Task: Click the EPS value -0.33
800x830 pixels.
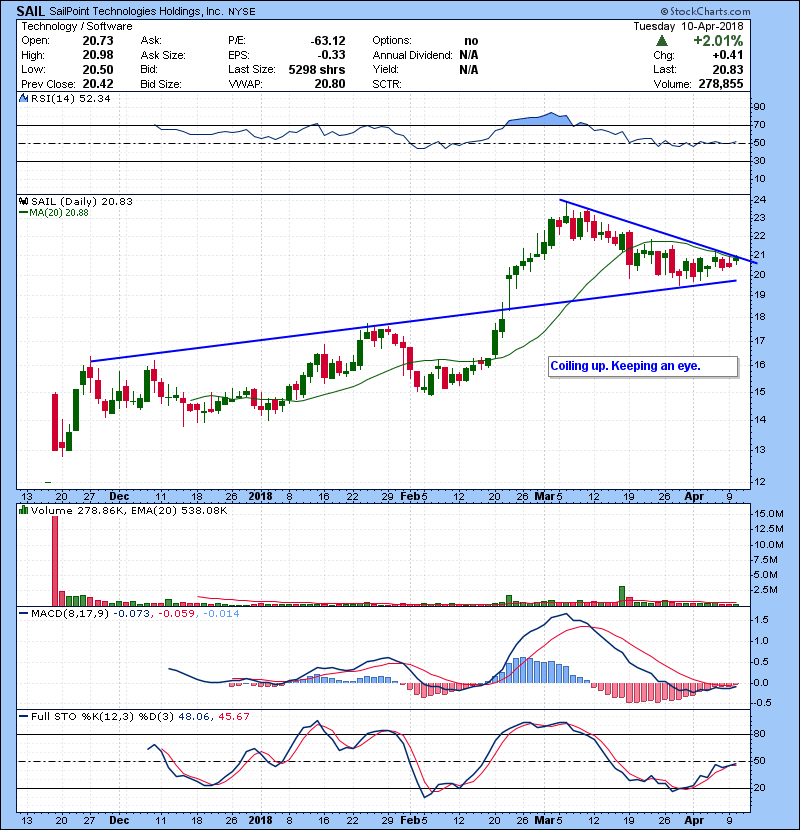Action: pyautogui.click(x=331, y=55)
